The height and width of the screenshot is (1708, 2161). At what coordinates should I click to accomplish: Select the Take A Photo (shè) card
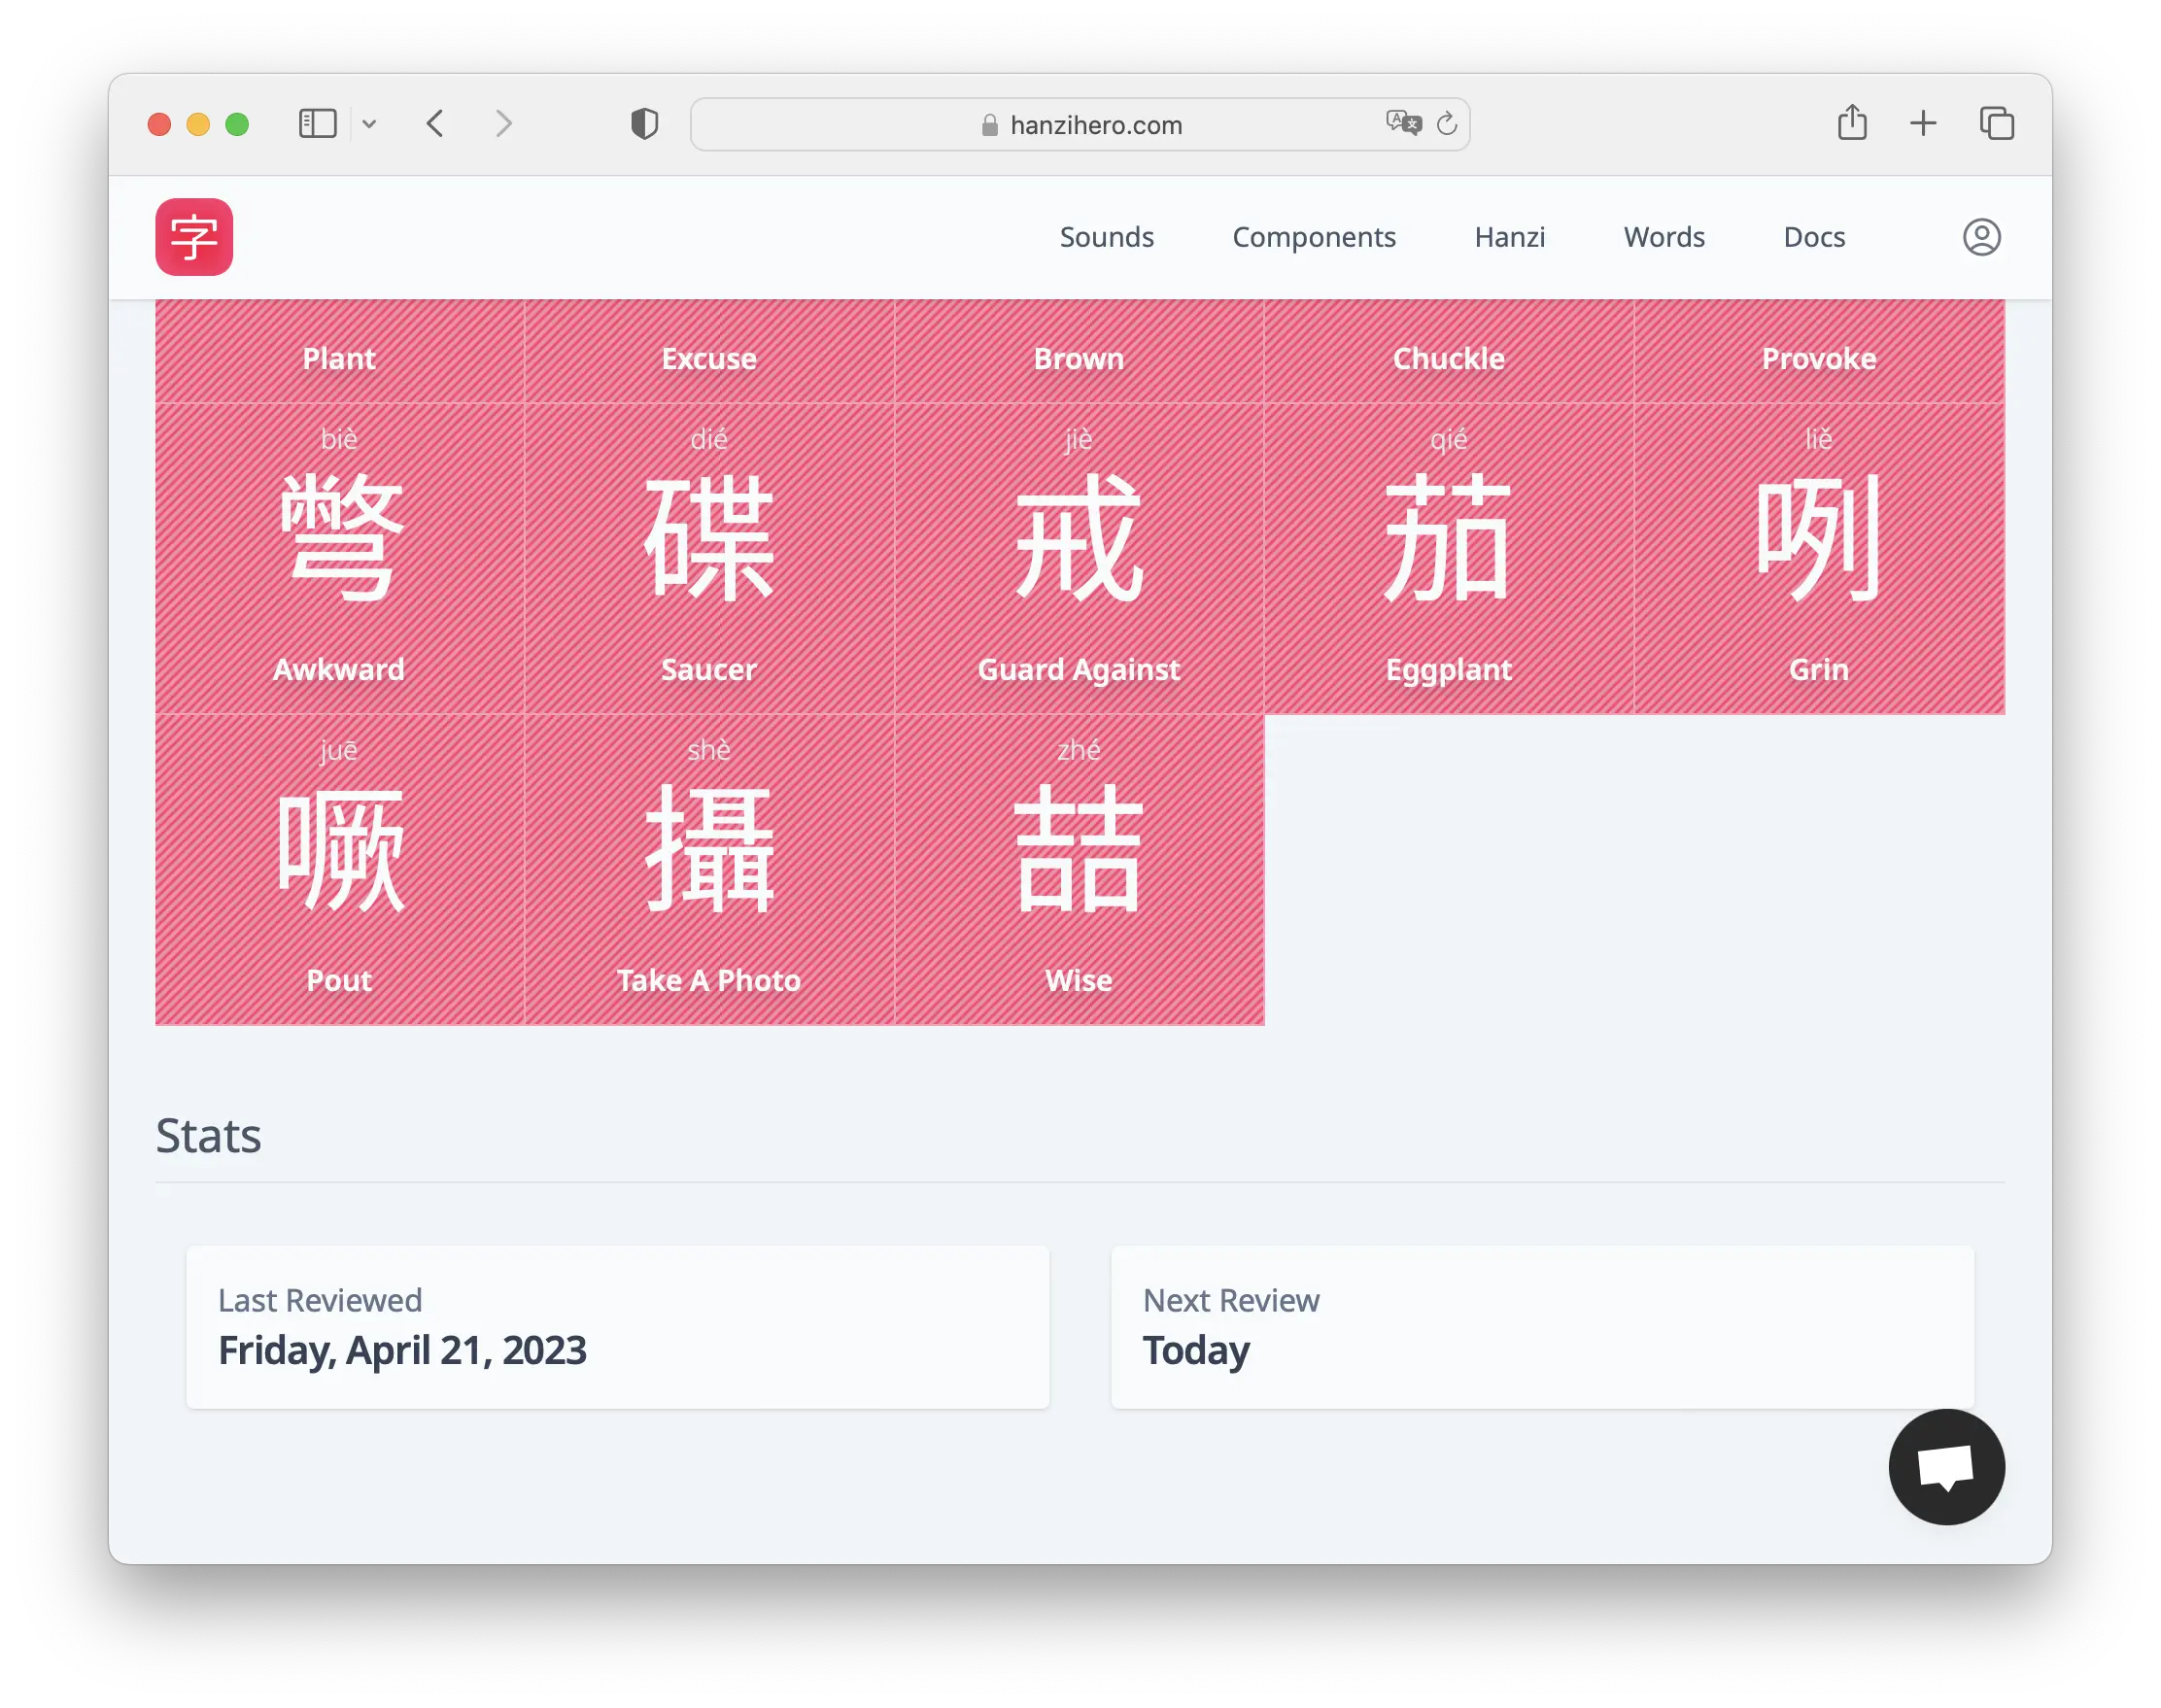coord(709,869)
